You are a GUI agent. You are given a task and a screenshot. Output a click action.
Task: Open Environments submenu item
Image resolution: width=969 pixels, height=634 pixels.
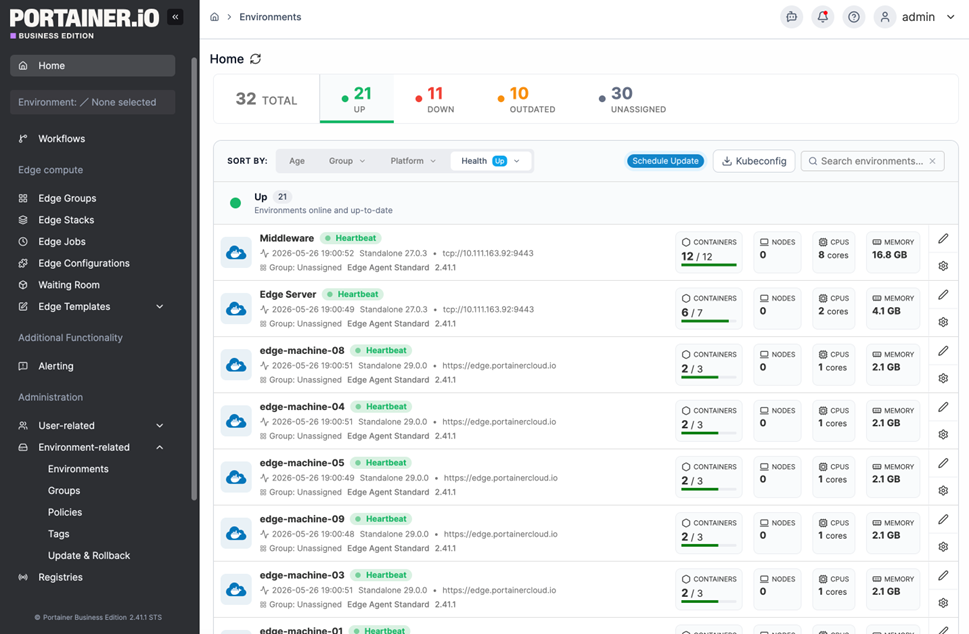pos(78,470)
